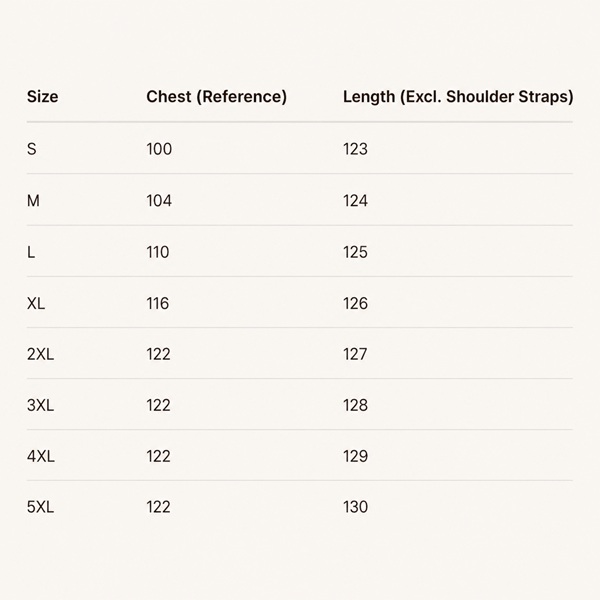600x600 pixels.
Task: Click chest value 110 for size L
Action: click(158, 252)
